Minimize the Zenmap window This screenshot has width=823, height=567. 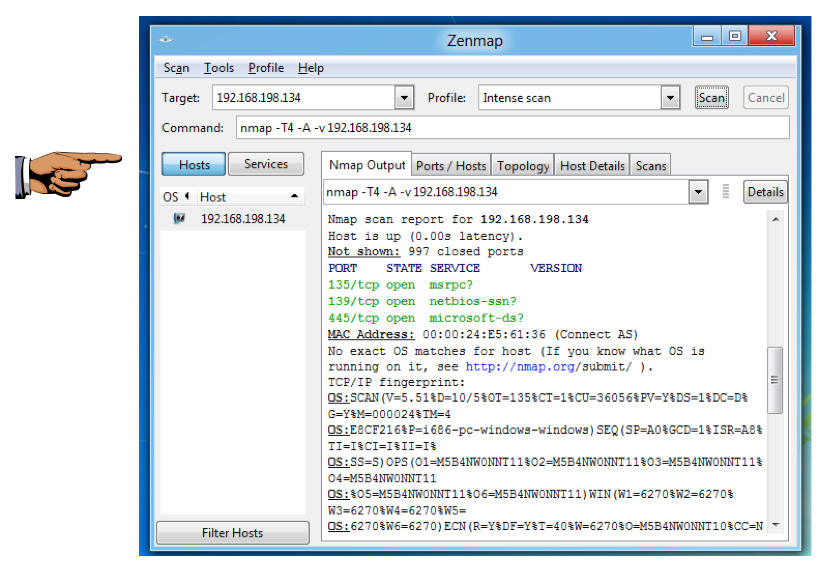pos(706,37)
